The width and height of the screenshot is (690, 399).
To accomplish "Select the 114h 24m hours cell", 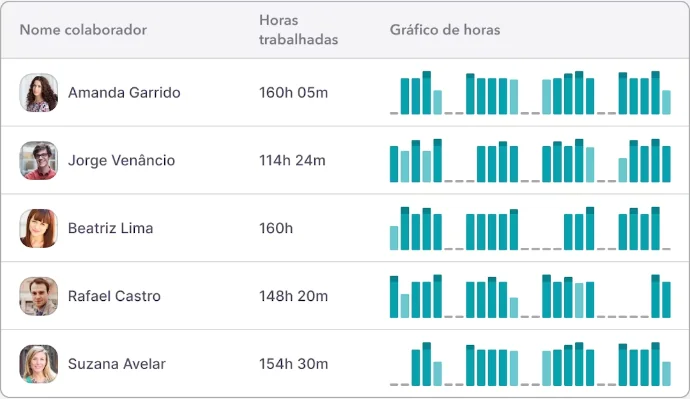I will click(292, 160).
